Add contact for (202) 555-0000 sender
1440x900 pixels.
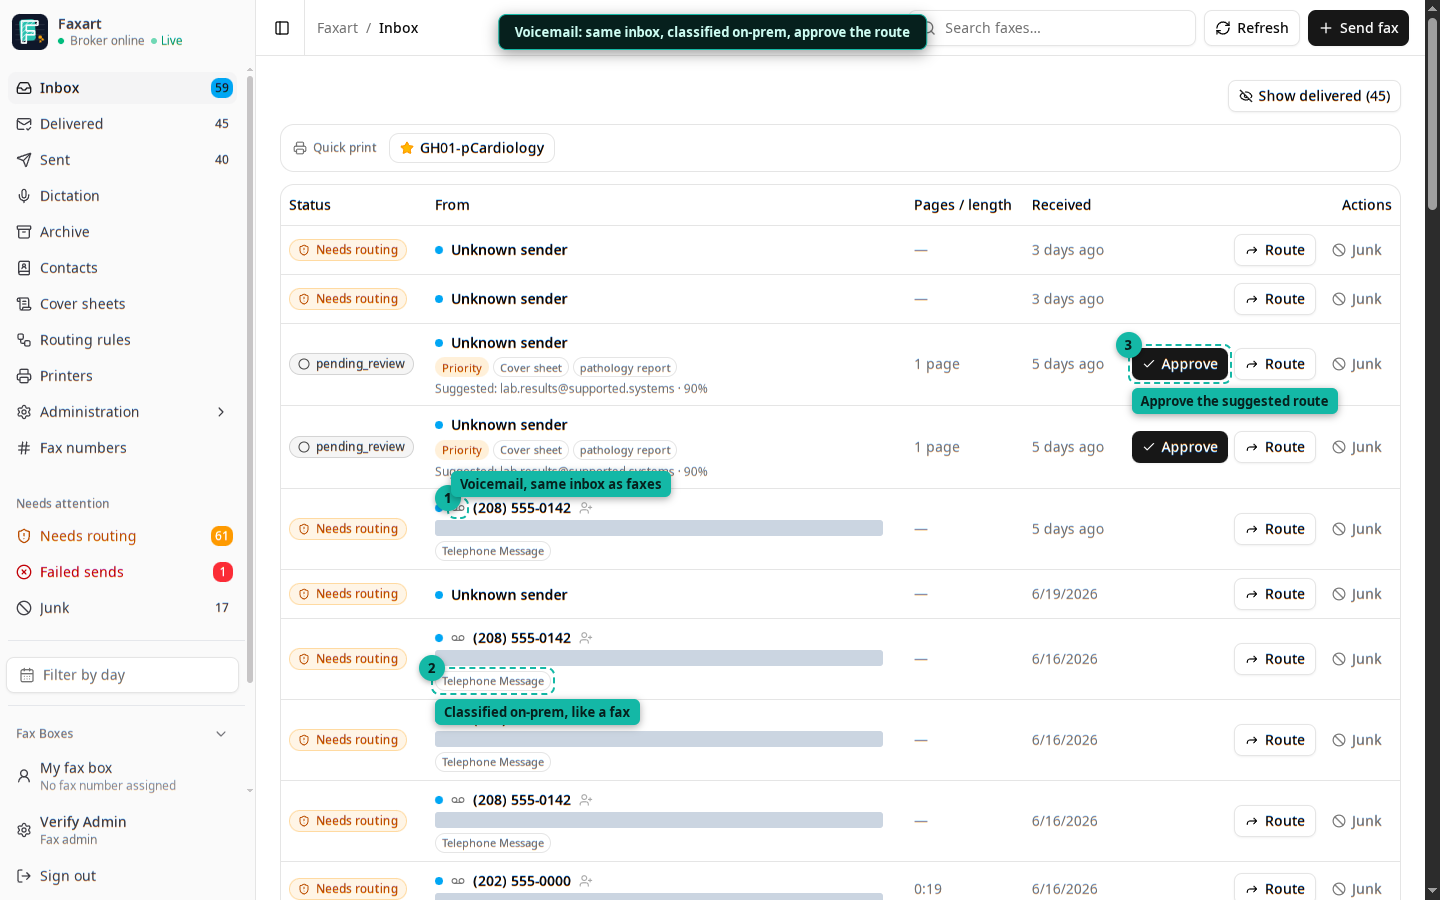coord(586,881)
